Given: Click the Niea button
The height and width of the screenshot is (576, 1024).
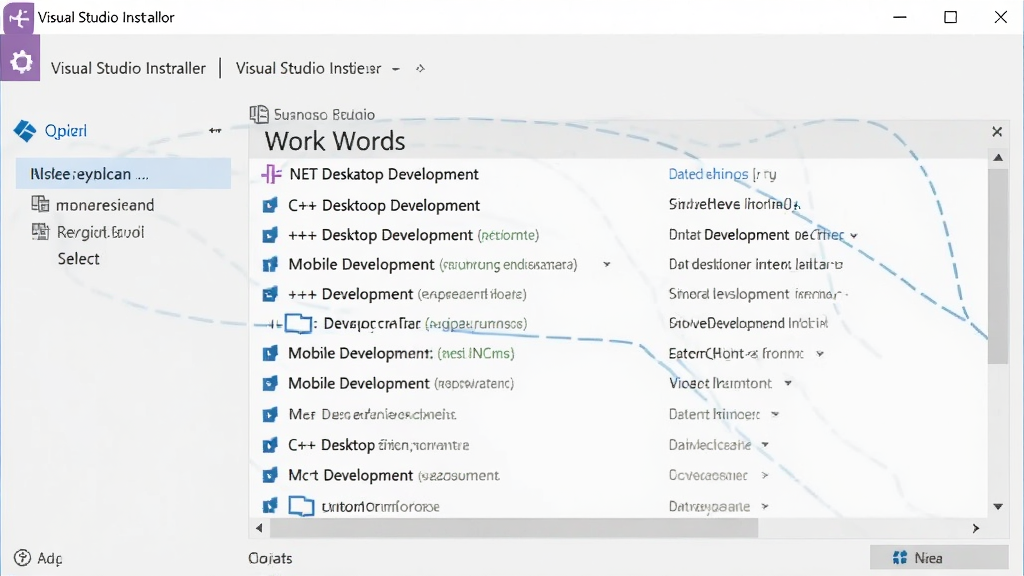Looking at the screenshot, I should click(x=939, y=558).
